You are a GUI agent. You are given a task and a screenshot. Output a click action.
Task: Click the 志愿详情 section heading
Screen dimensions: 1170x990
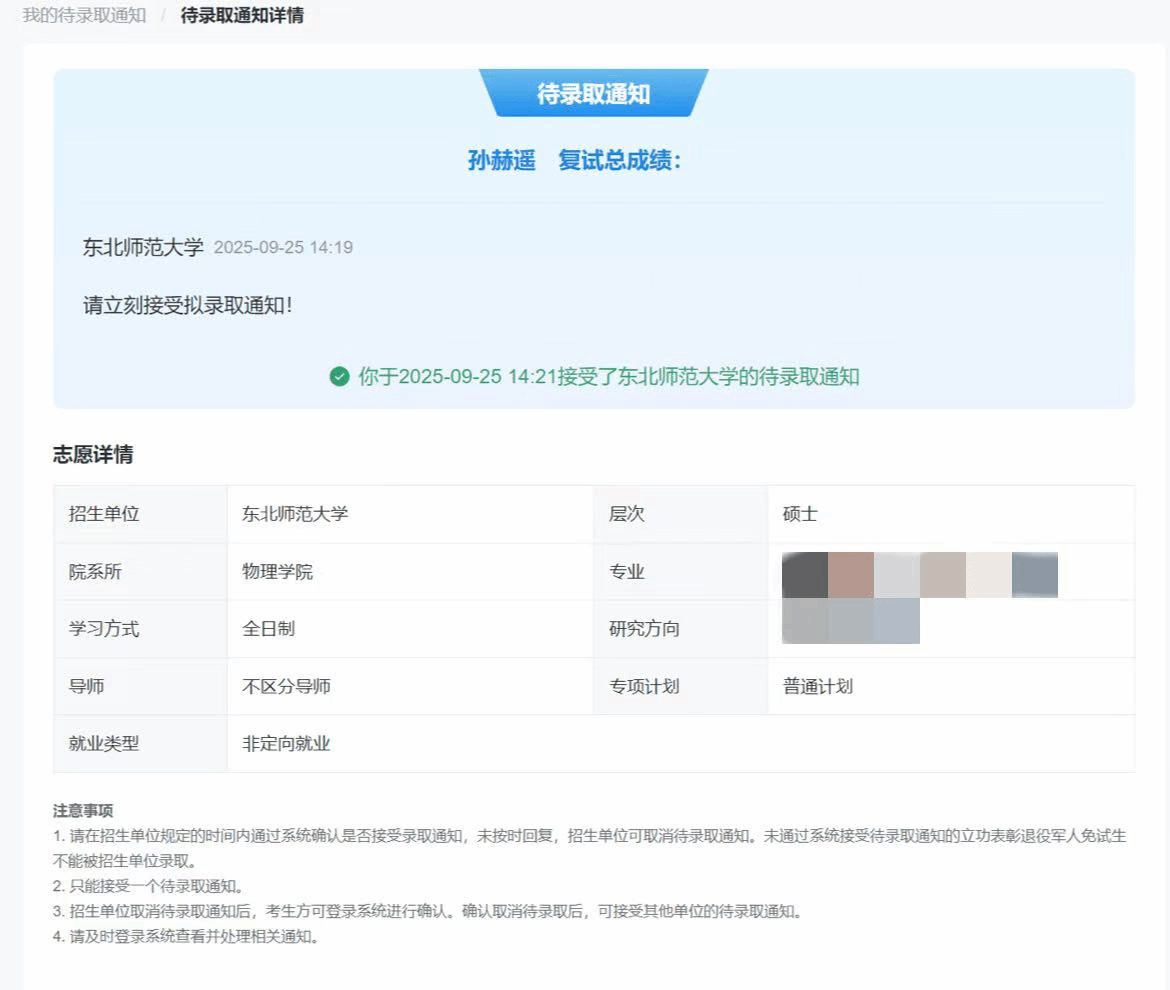[x=93, y=455]
